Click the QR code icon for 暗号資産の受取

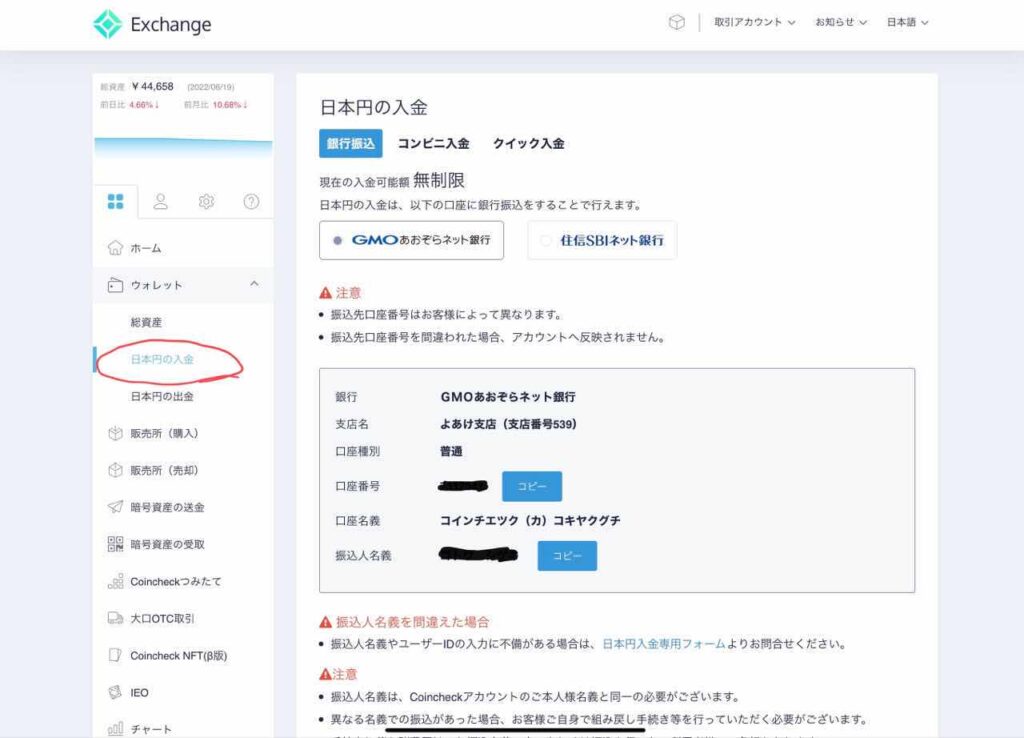[116, 544]
